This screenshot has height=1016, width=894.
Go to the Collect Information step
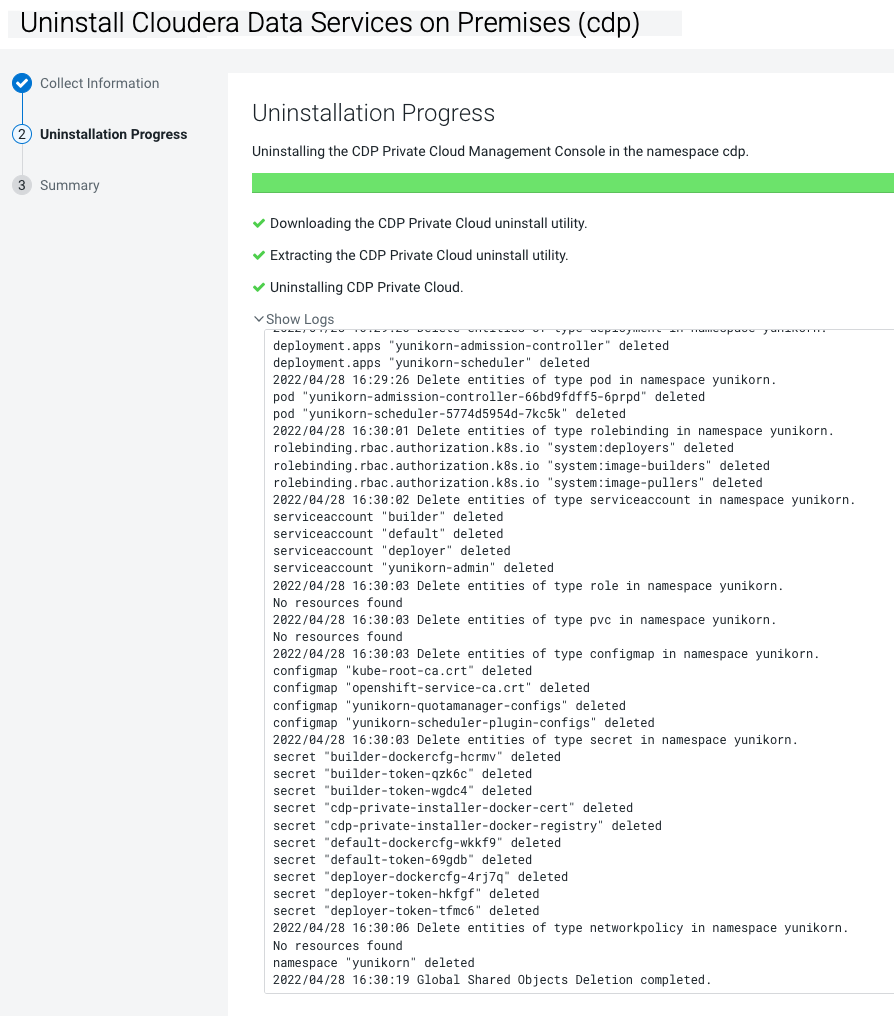pyautogui.click(x=99, y=84)
